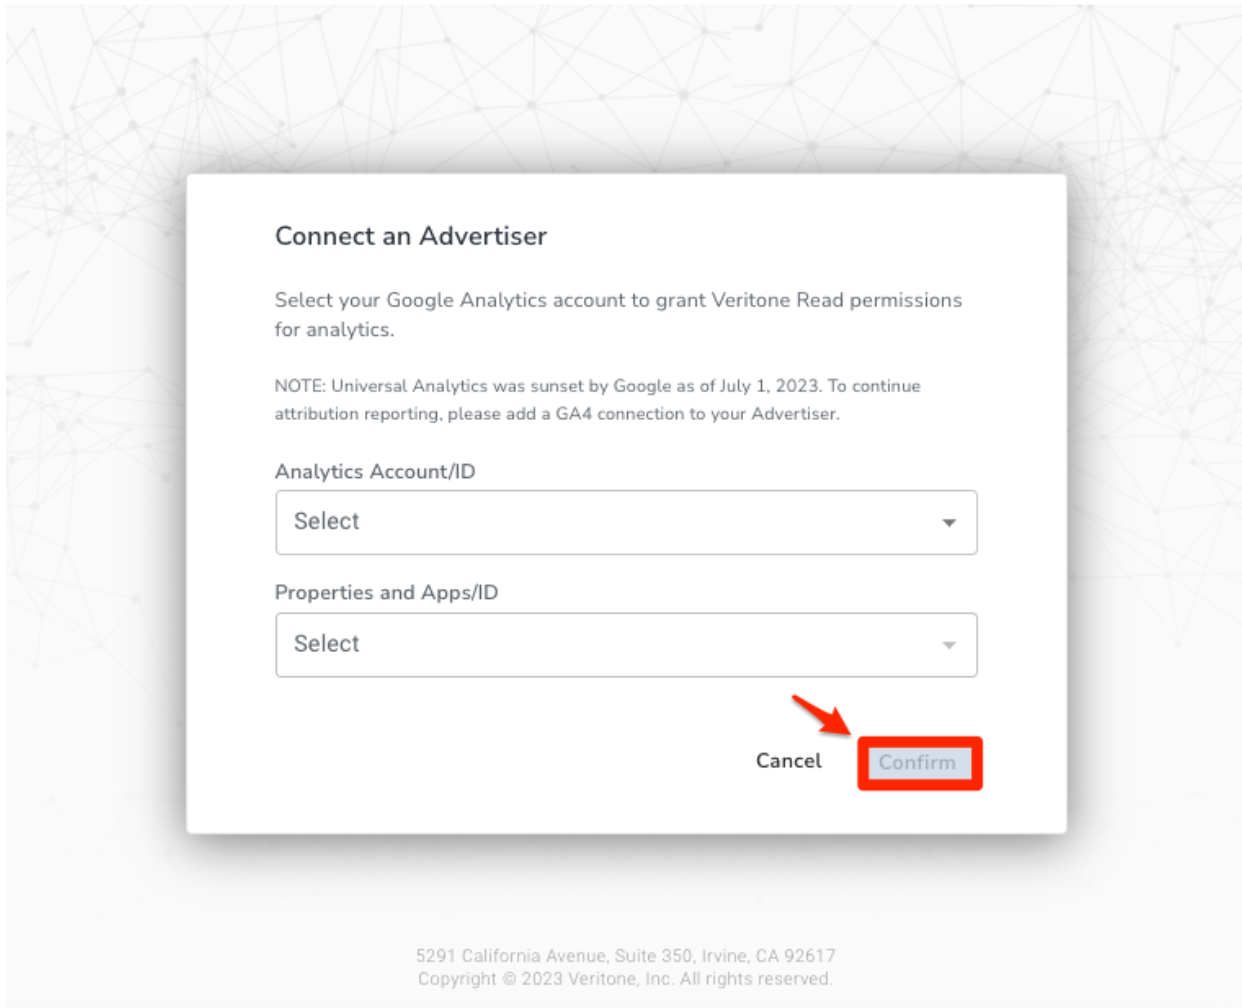Select the Analytics Account/ID combo box
The width and height of the screenshot is (1242, 1008).
(626, 521)
